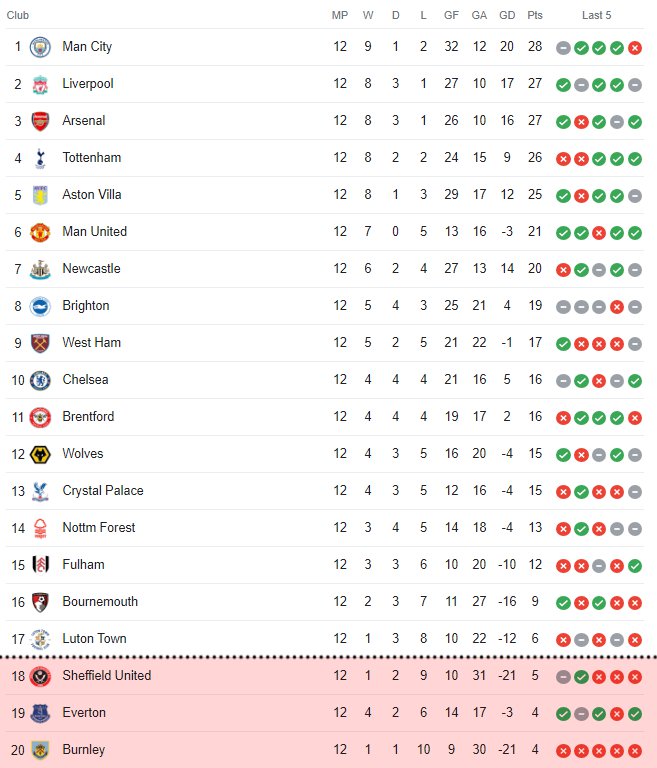This screenshot has width=657, height=768.
Task: Select the GD column header
Action: [x=507, y=15]
